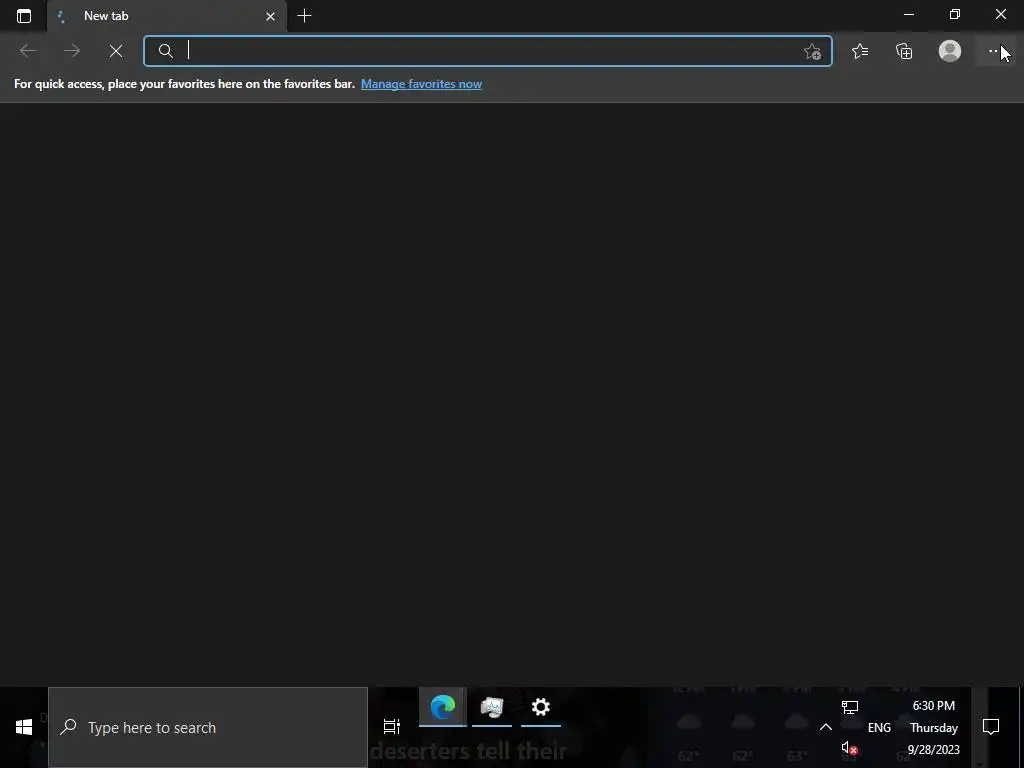Select the New tab tab

coord(167,16)
